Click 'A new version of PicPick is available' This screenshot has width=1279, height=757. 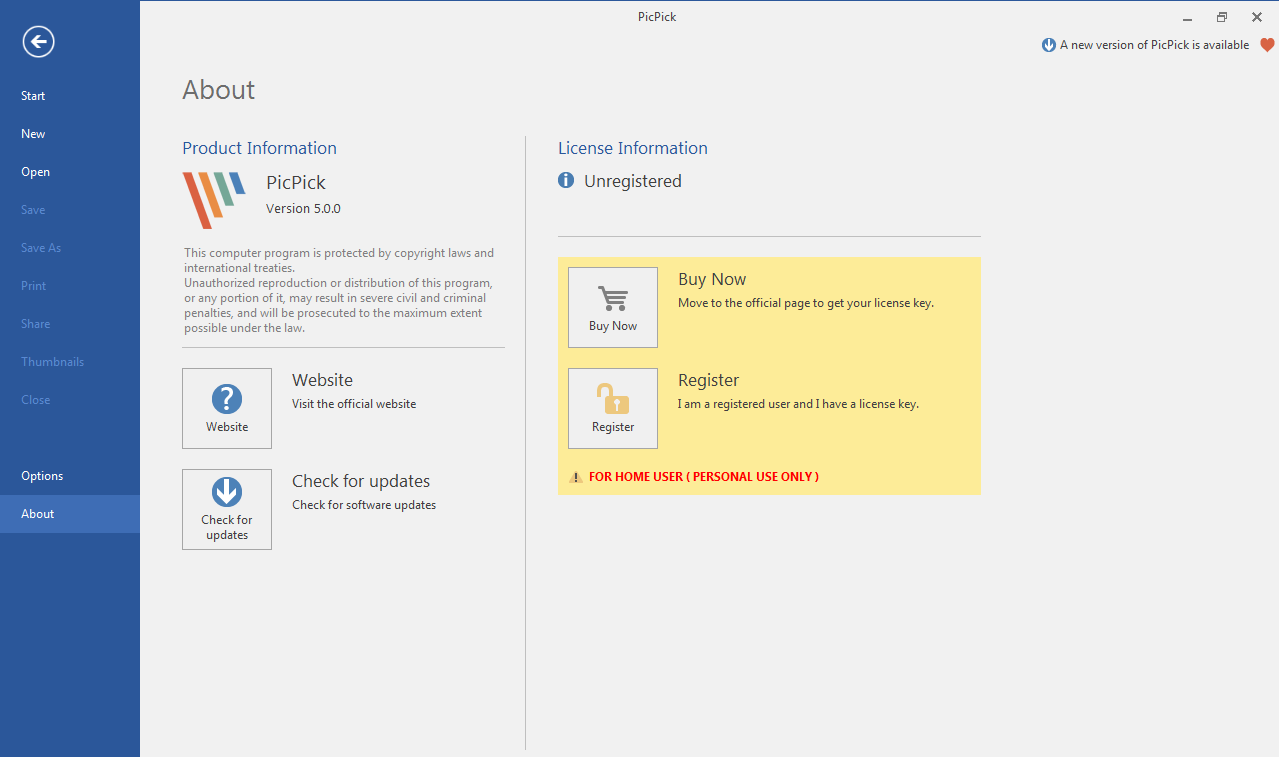[1154, 45]
